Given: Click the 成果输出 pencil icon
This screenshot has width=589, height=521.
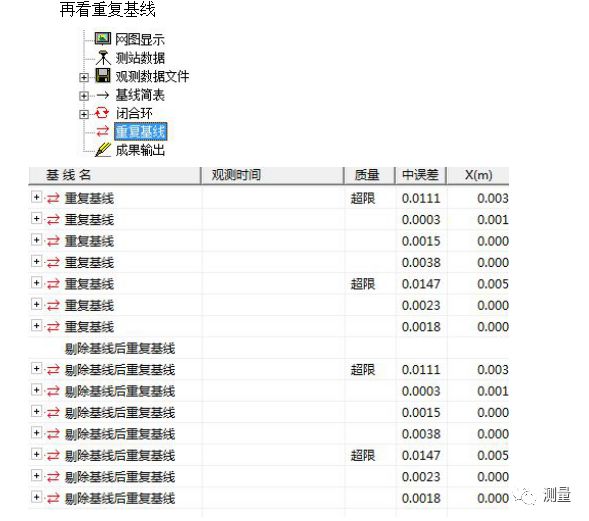Looking at the screenshot, I should click(103, 150).
